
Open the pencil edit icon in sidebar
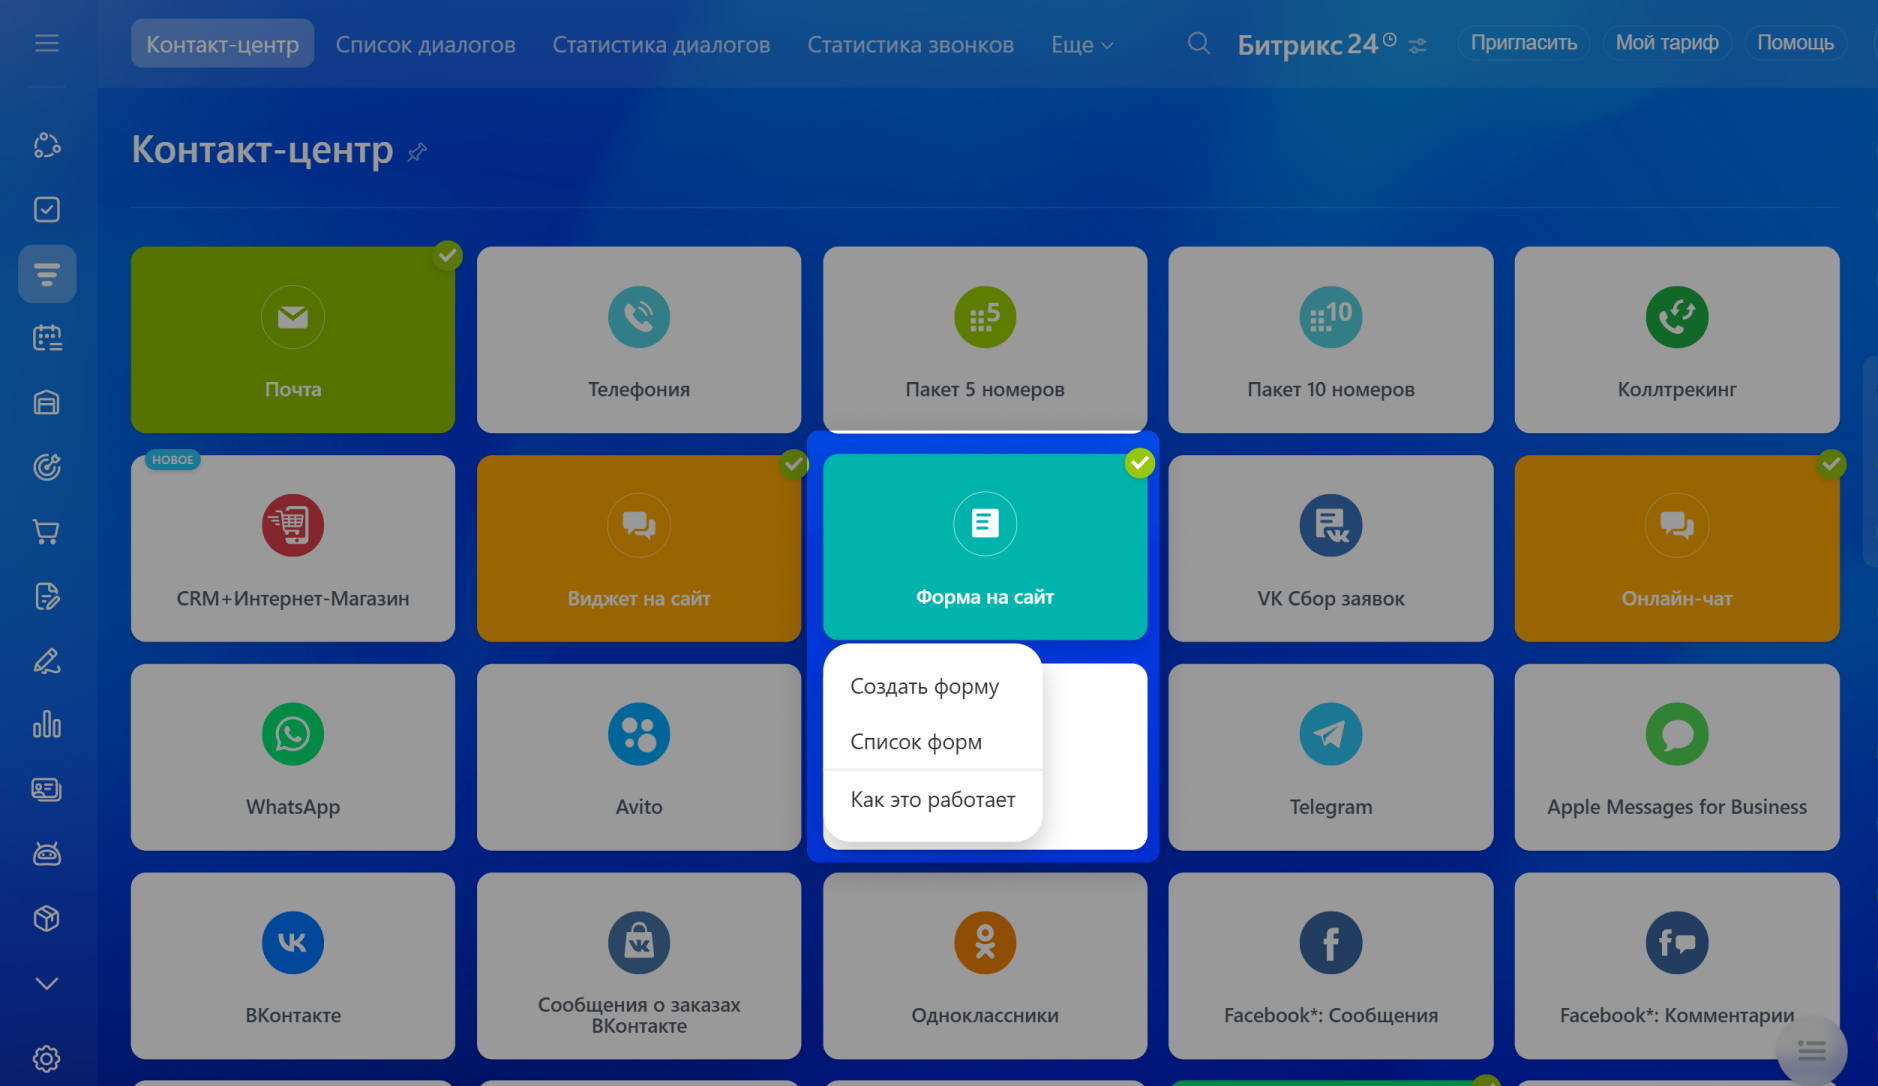pyautogui.click(x=47, y=661)
